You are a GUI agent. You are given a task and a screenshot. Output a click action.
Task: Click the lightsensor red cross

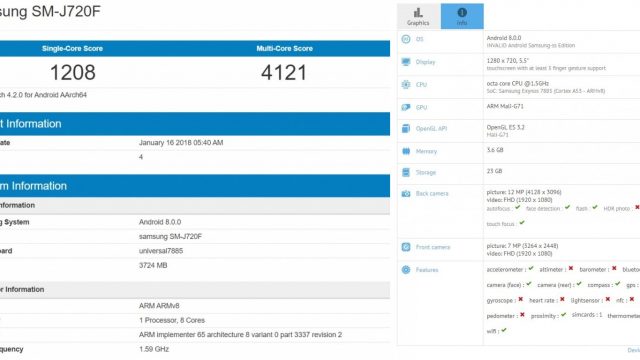point(607,299)
